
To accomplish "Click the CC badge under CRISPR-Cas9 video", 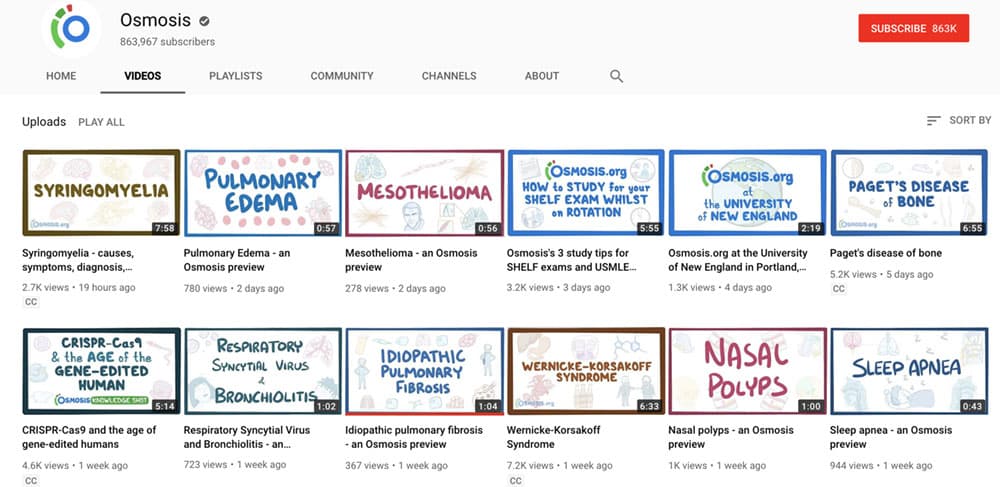I will pos(31,480).
